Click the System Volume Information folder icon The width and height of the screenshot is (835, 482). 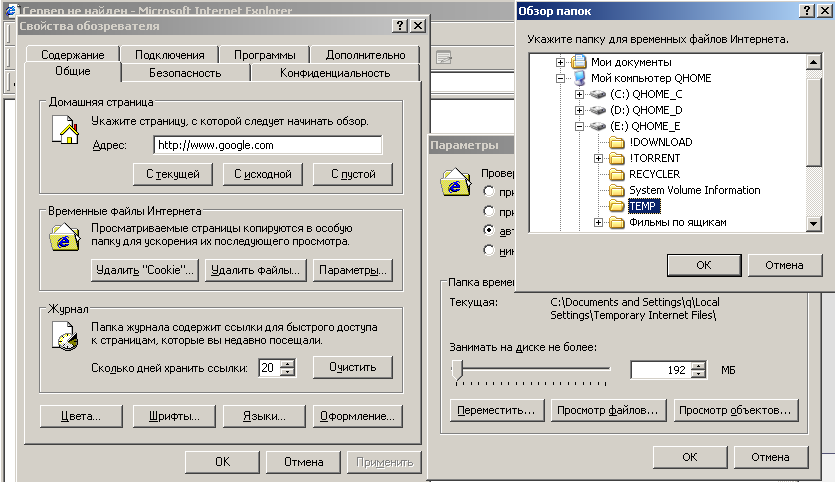click(x=617, y=190)
